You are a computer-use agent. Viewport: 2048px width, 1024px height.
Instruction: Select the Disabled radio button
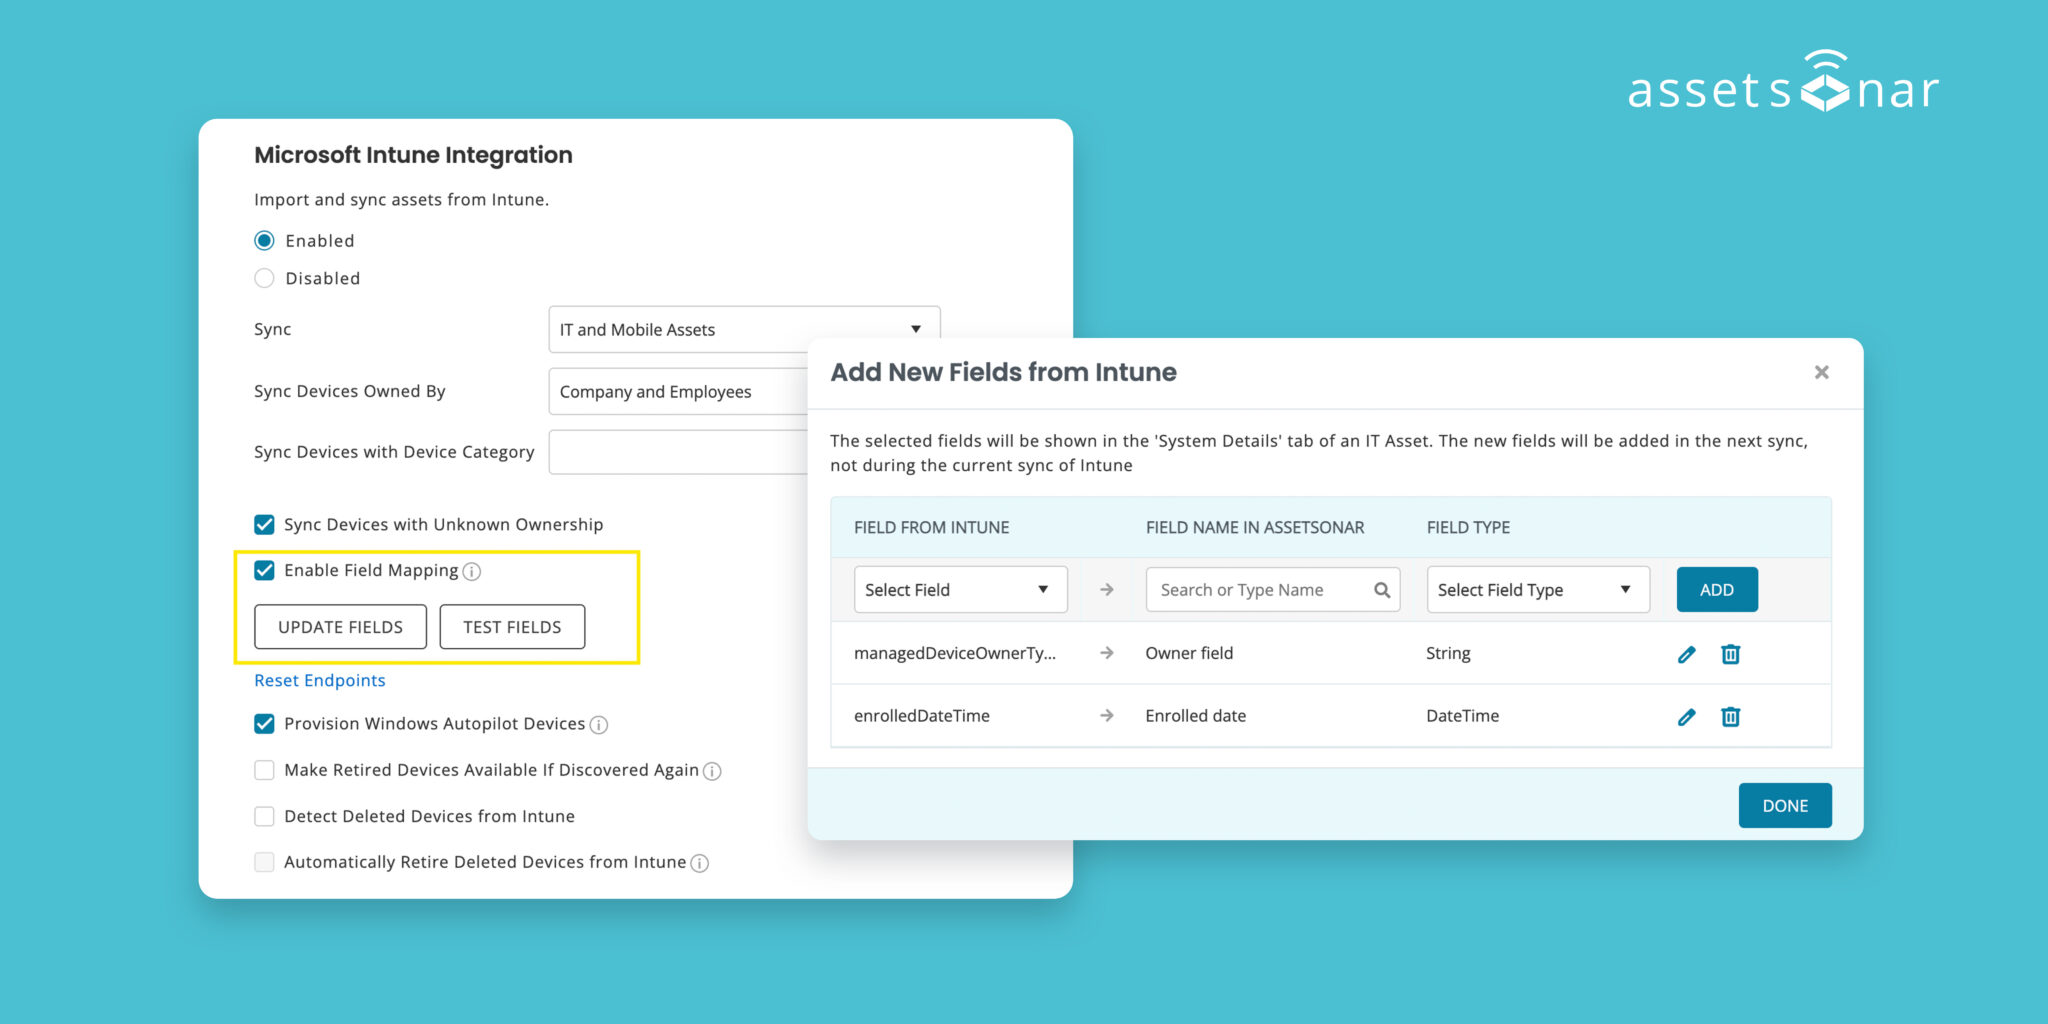click(x=264, y=277)
